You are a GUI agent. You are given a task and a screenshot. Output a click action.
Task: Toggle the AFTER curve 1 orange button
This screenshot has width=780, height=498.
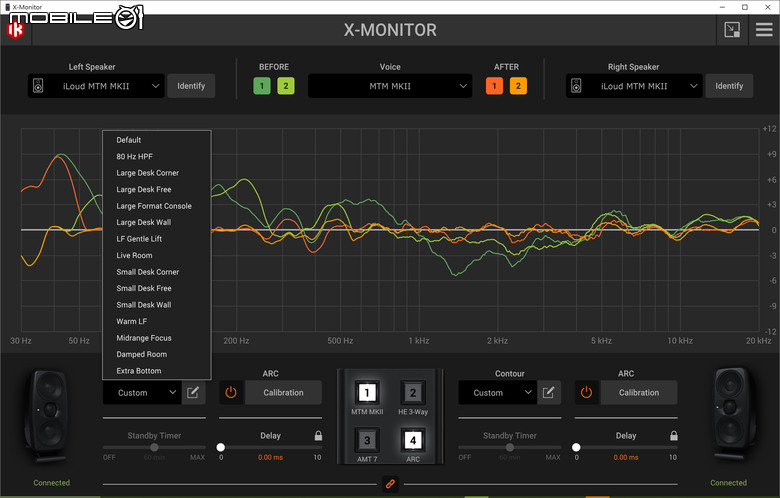(x=494, y=86)
